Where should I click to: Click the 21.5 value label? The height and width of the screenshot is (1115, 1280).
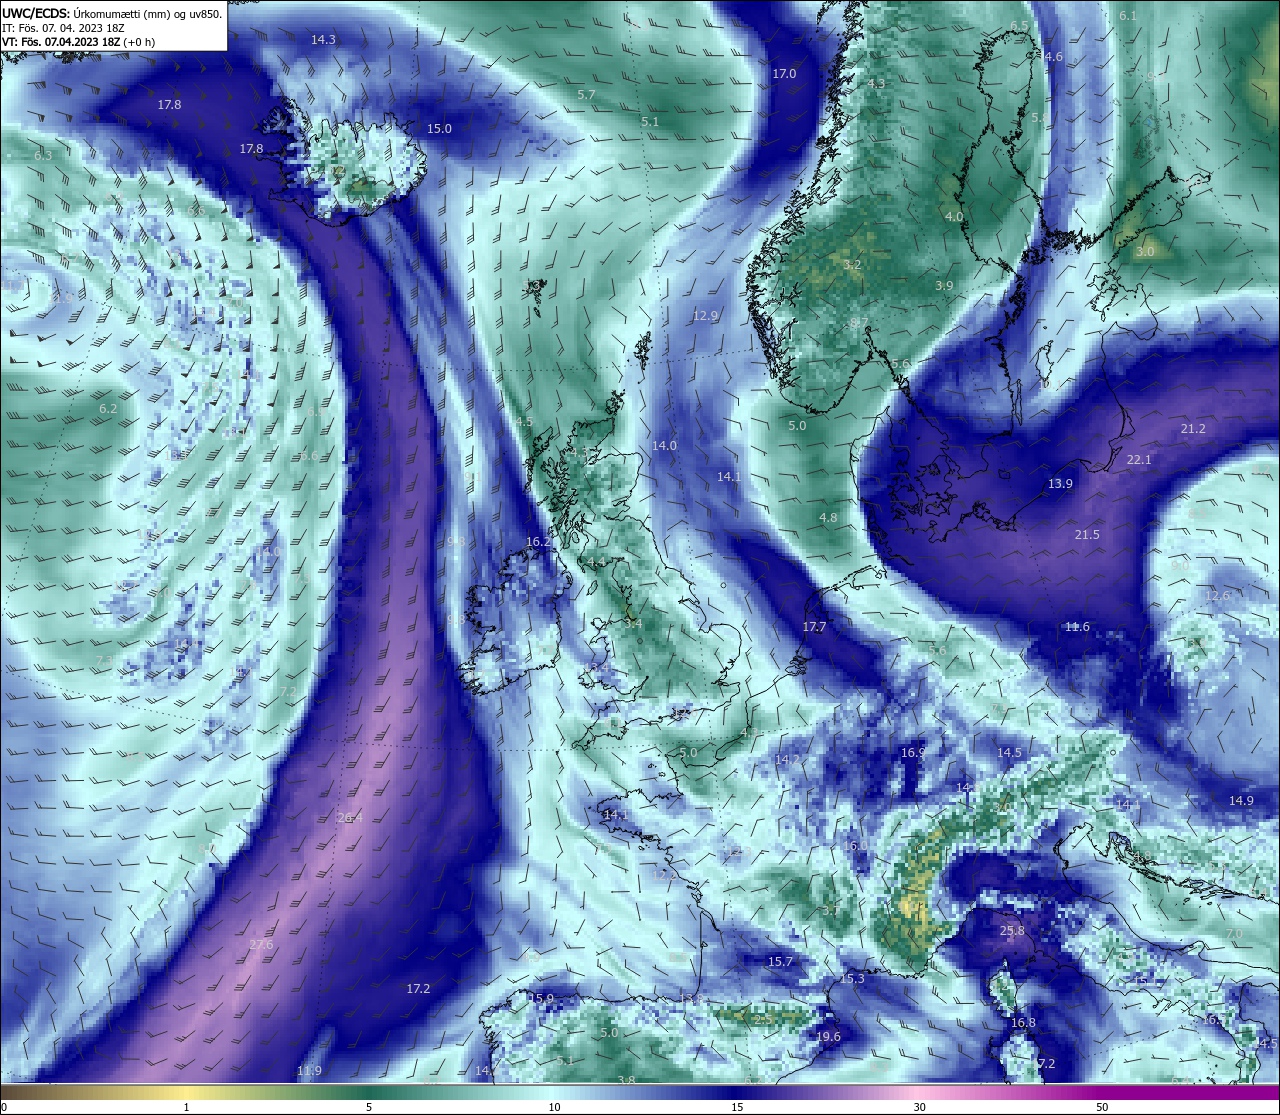point(1087,535)
